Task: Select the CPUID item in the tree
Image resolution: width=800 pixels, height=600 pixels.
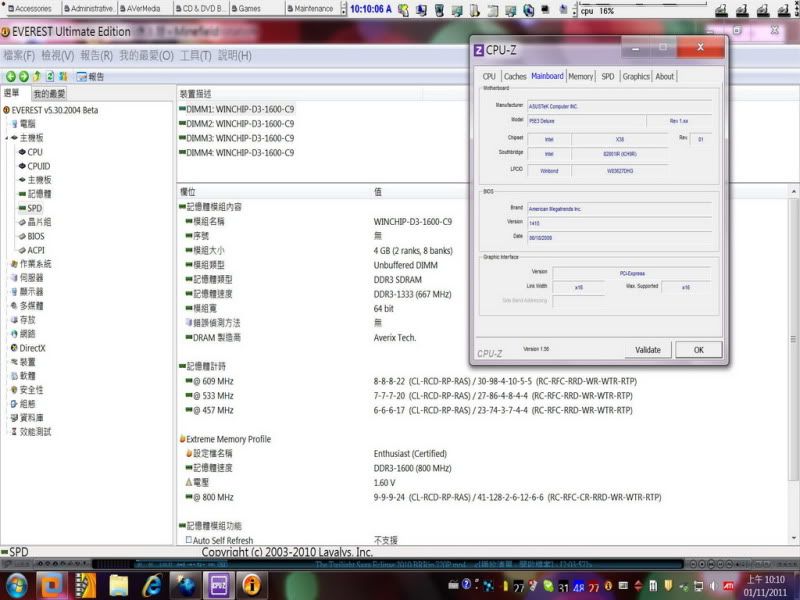Action: coord(34,166)
